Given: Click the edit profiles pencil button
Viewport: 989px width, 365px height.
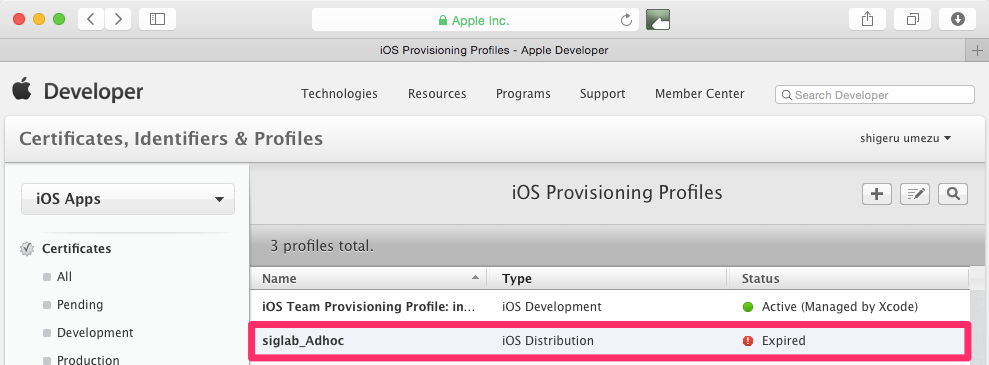Looking at the screenshot, I should point(915,194).
